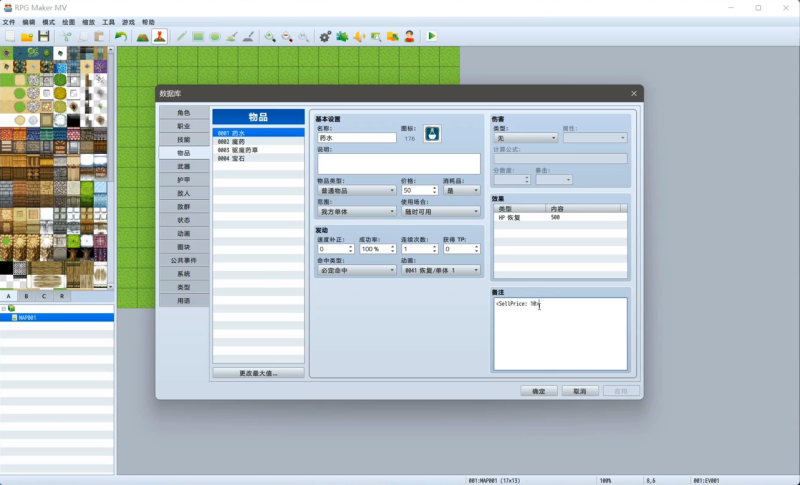Viewport: 800px width, 485px height.
Task: Click the potion icon image in 基本设置
Action: point(432,134)
